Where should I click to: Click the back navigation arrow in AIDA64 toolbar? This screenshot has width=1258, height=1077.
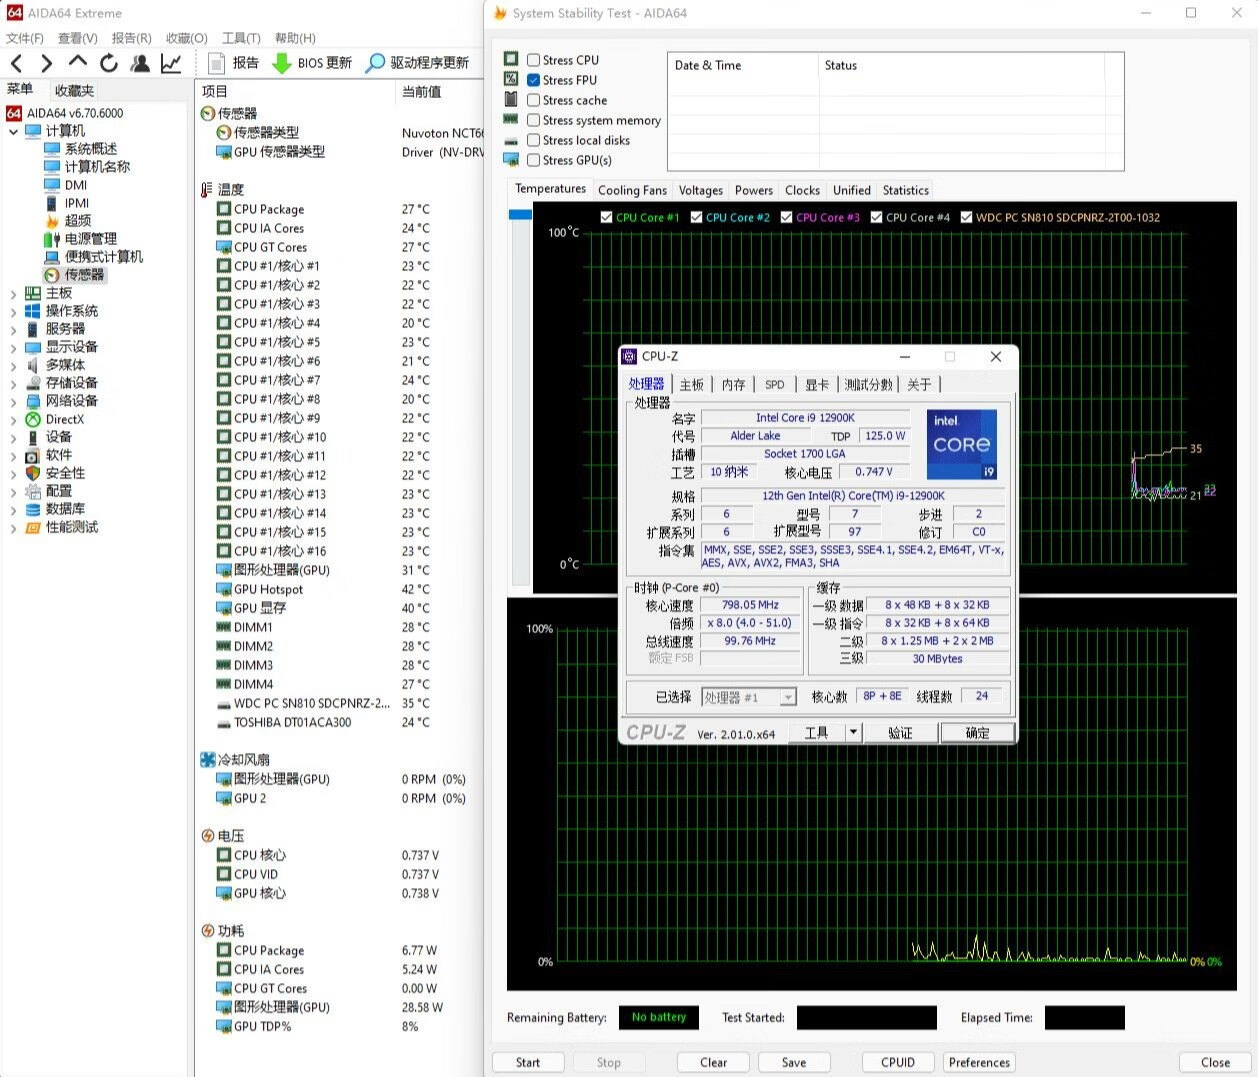(x=16, y=63)
